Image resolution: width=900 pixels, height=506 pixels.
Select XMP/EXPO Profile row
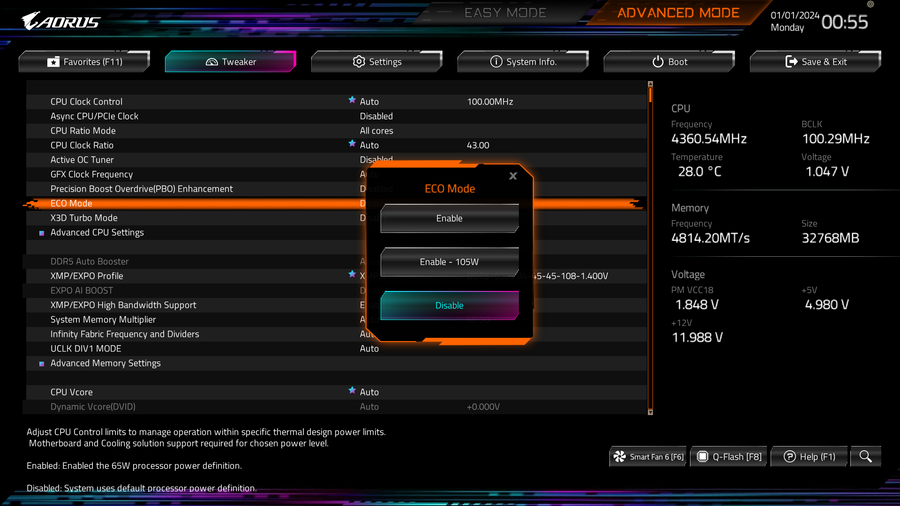click(336, 276)
